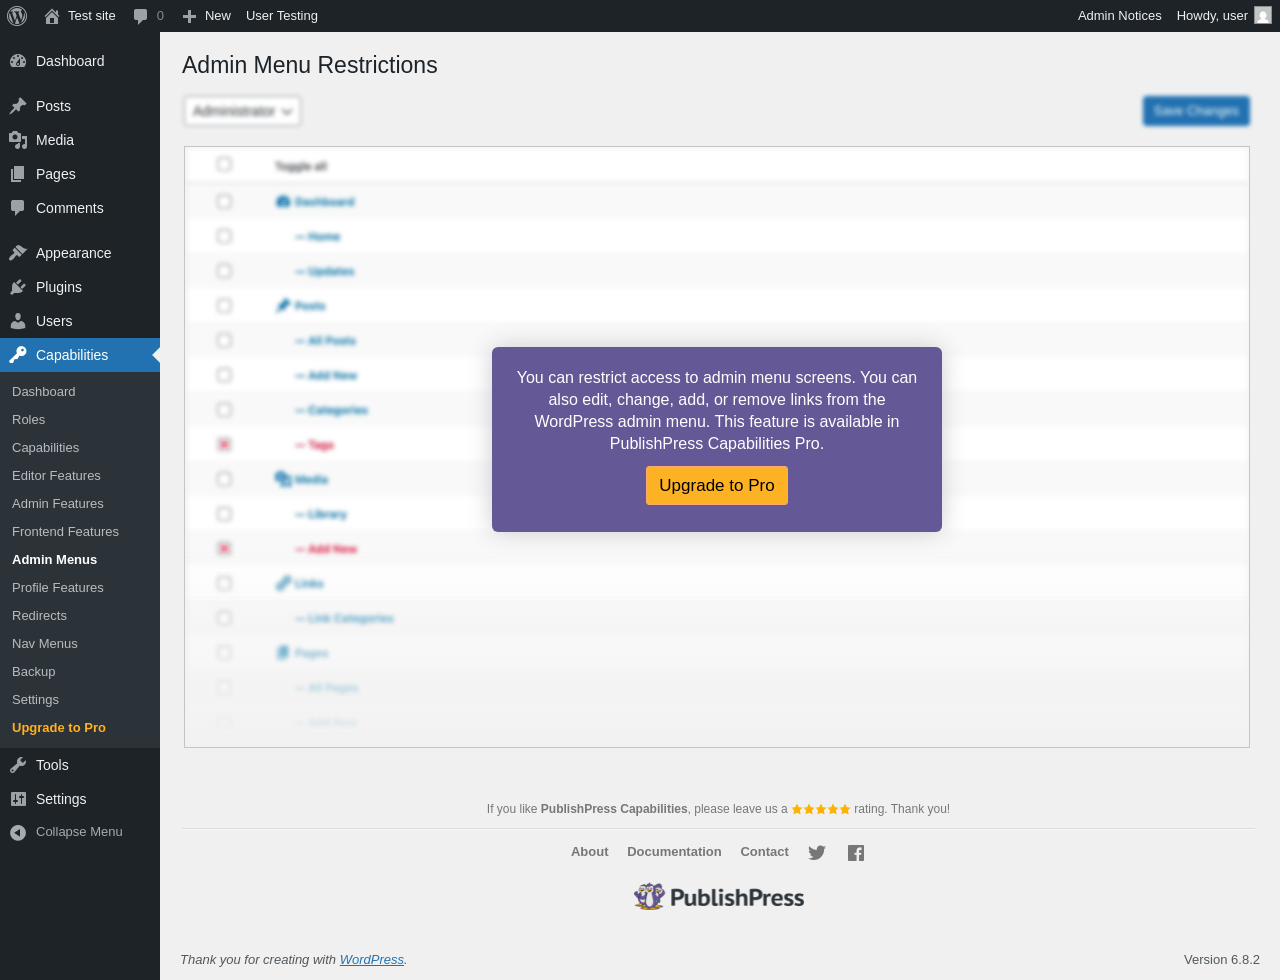This screenshot has height=980, width=1280.
Task: Uncheck the red Add New row checkbox
Action: 224,548
